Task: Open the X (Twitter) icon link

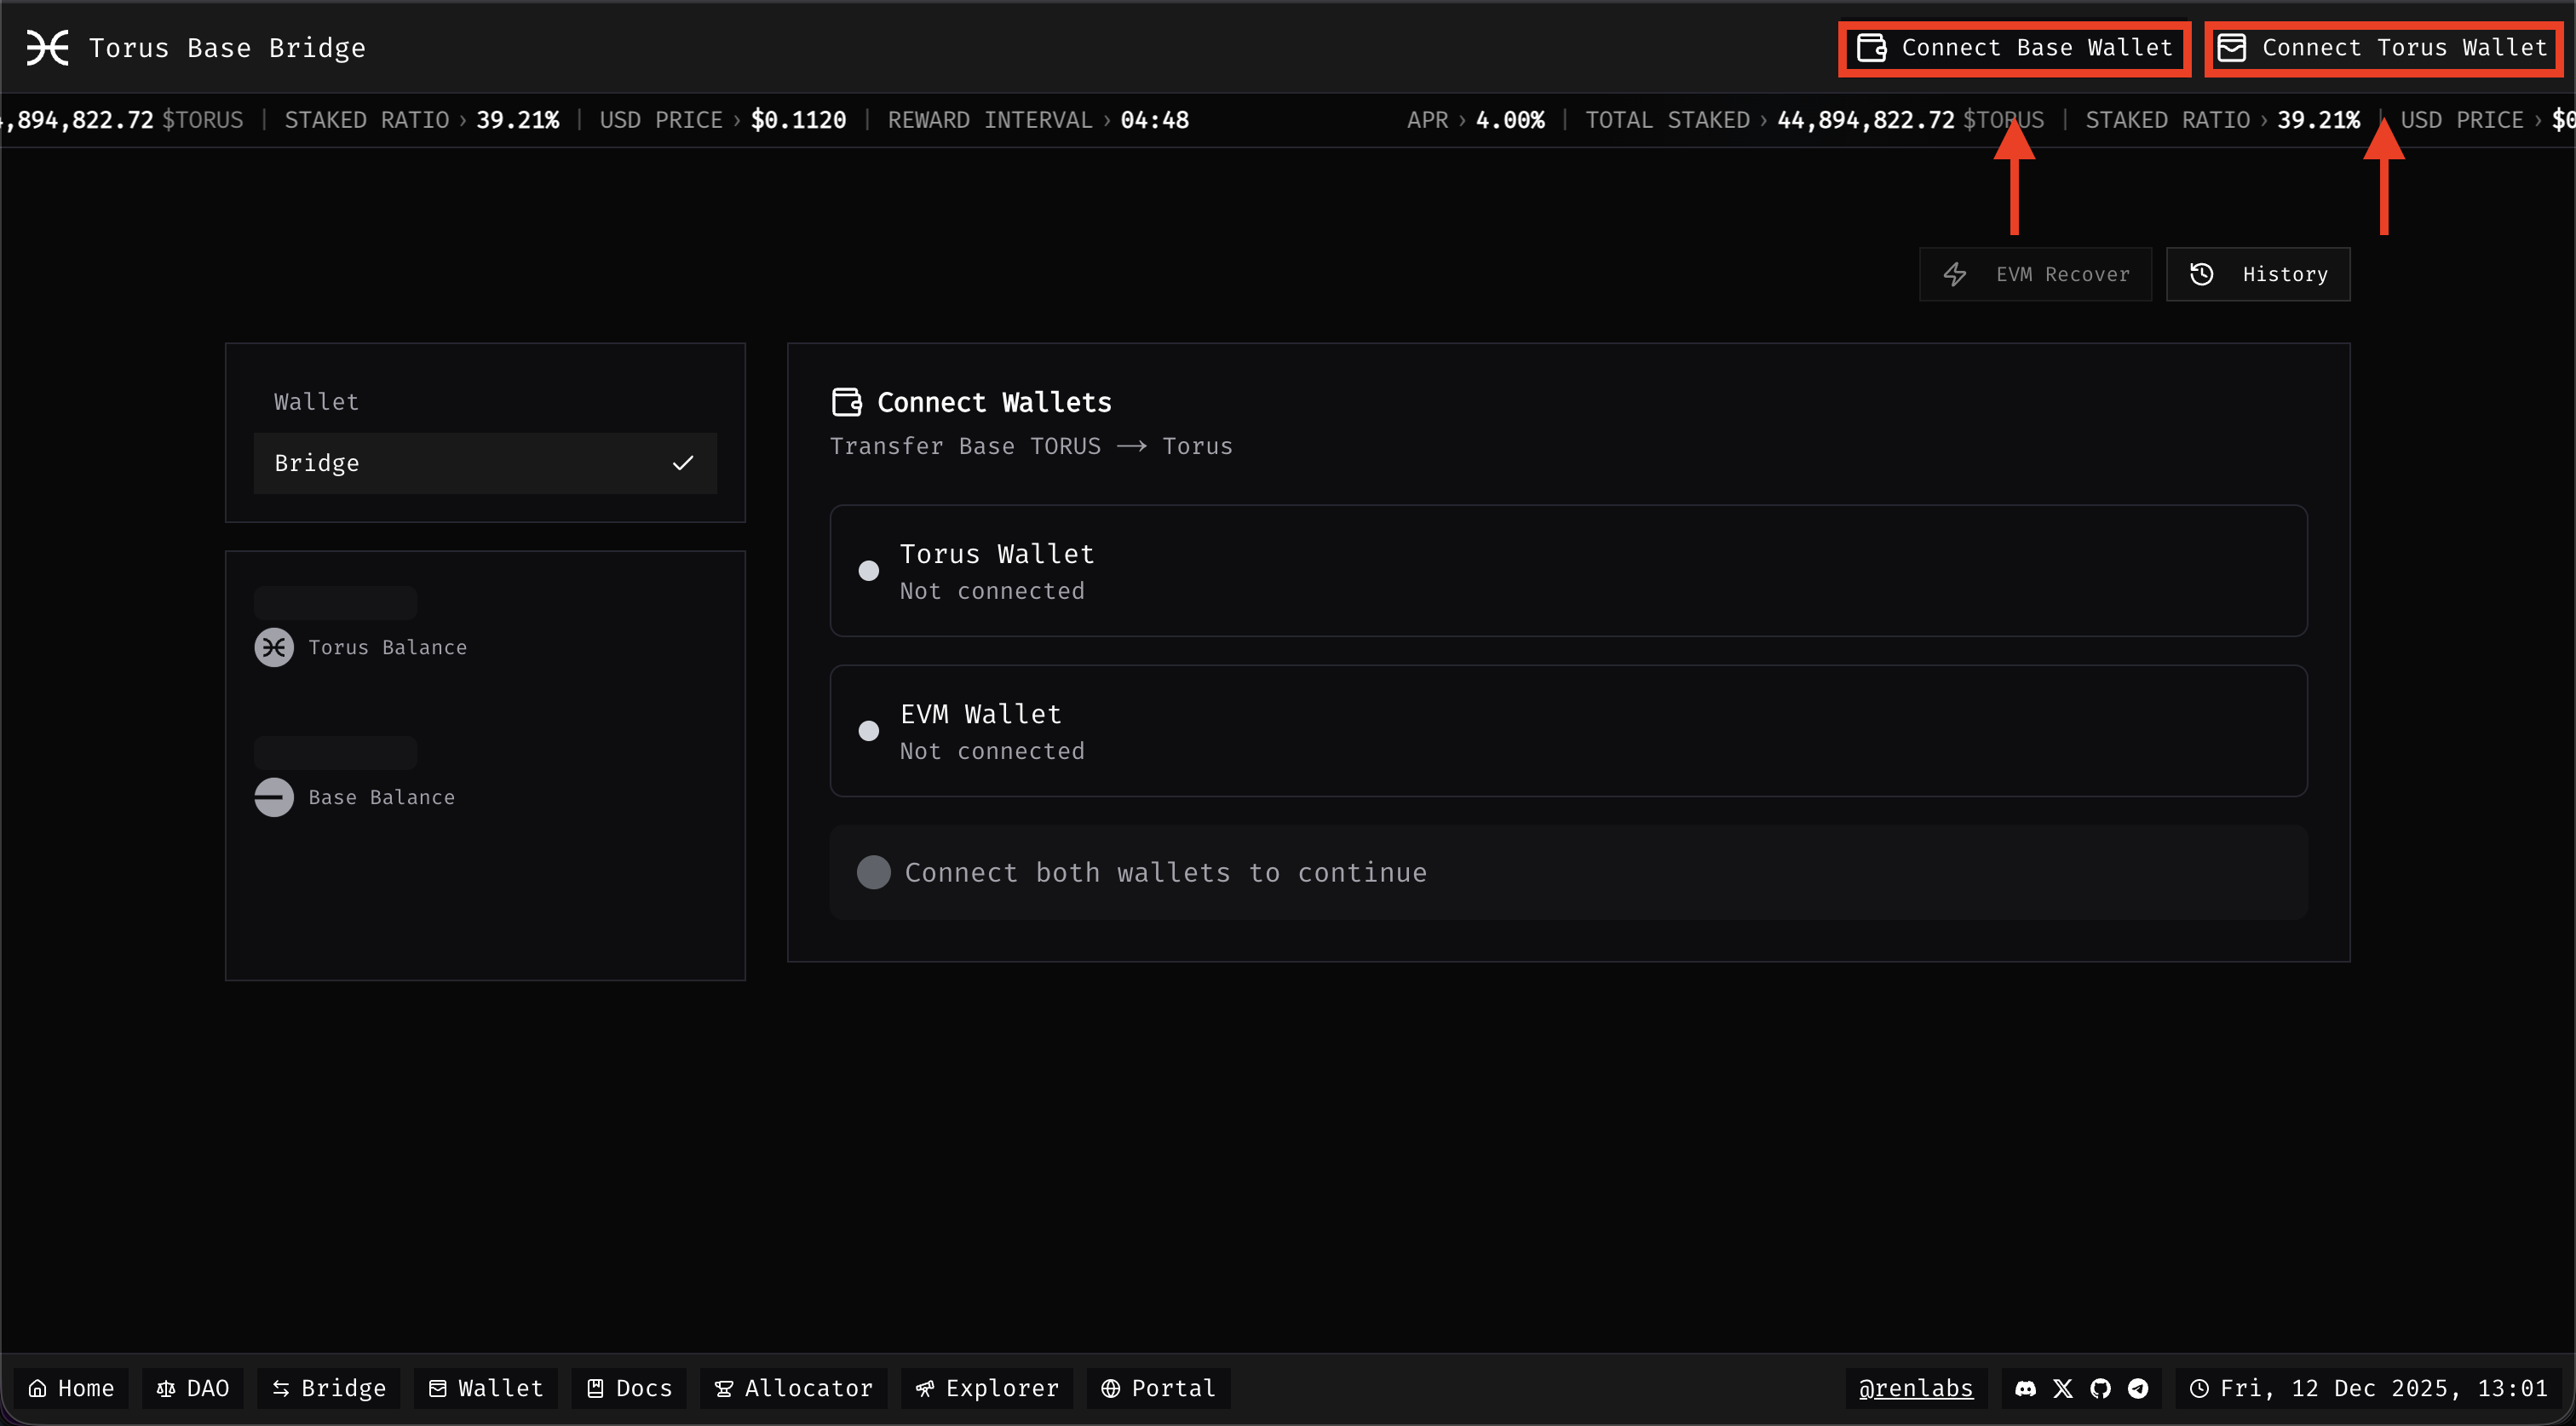Action: click(x=2063, y=1388)
